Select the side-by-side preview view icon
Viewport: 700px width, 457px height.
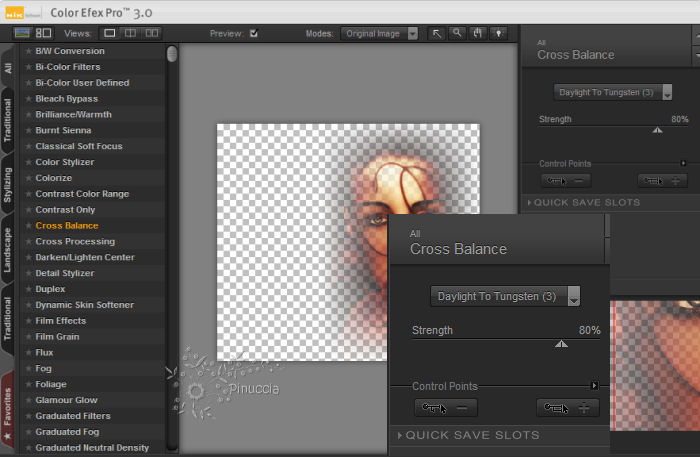(152, 33)
